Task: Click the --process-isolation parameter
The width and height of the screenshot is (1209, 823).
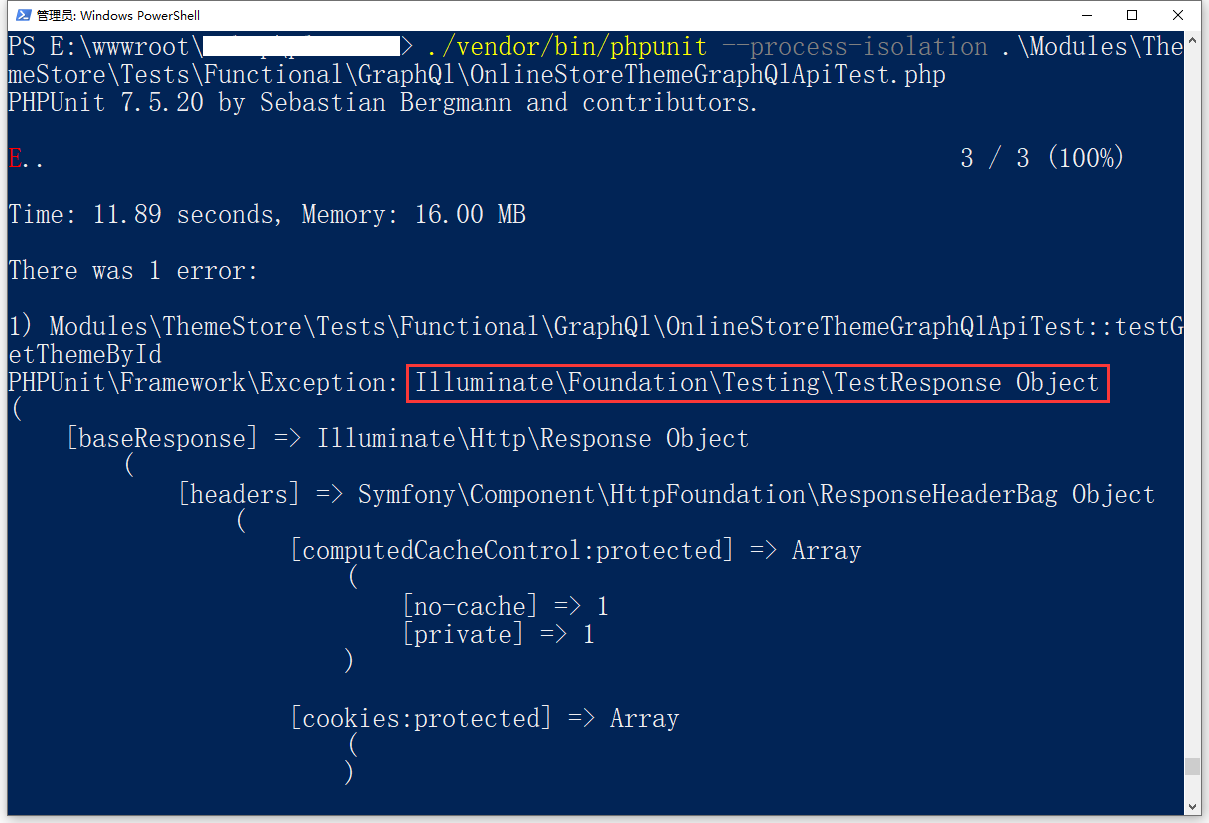Action: (x=854, y=47)
